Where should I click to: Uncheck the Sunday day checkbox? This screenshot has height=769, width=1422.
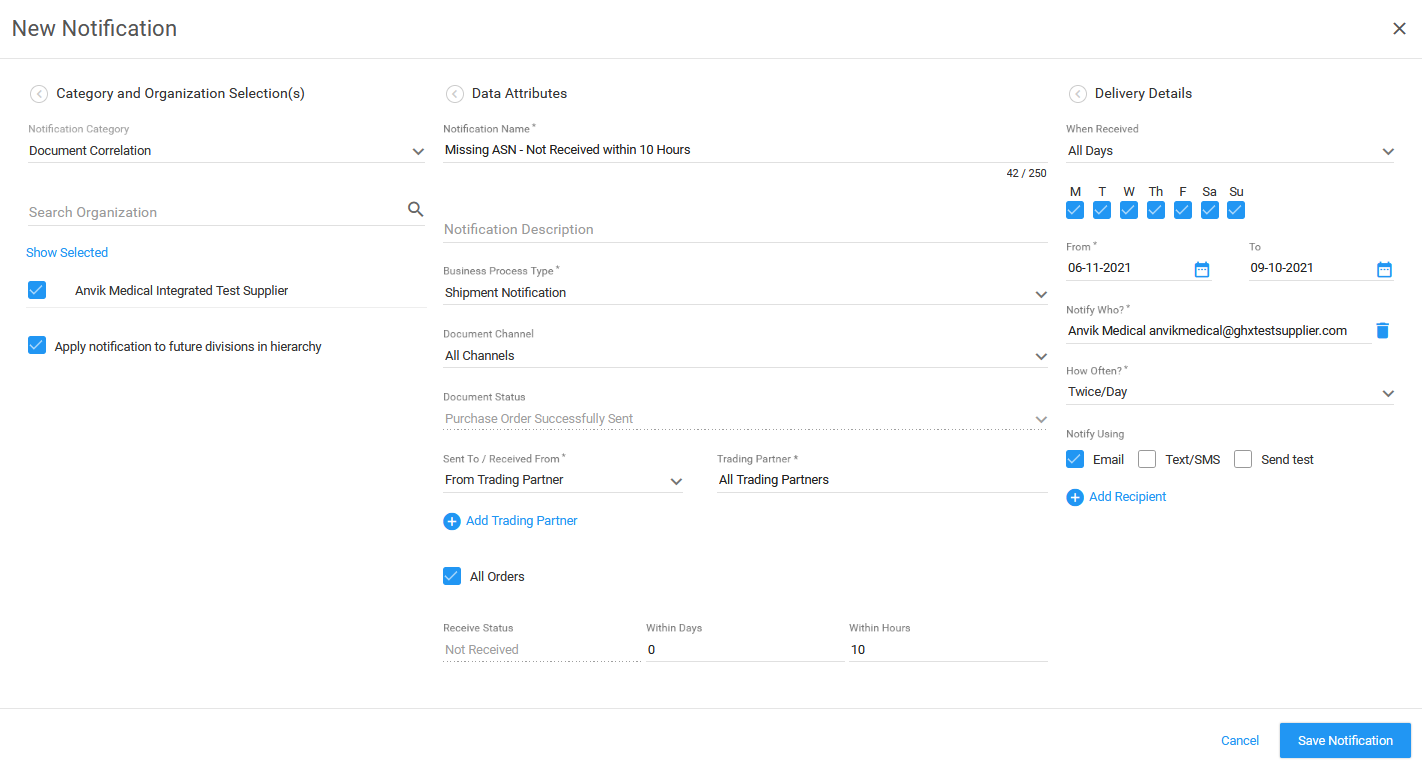(x=1236, y=210)
